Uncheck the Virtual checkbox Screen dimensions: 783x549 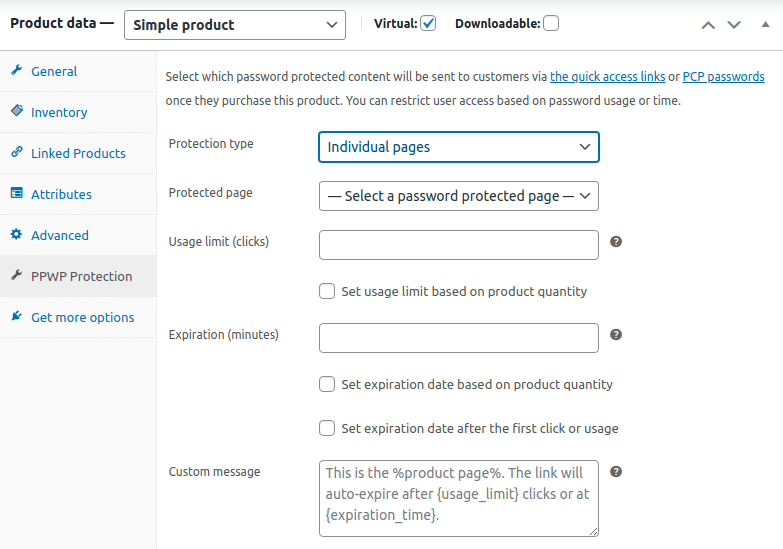tap(428, 23)
